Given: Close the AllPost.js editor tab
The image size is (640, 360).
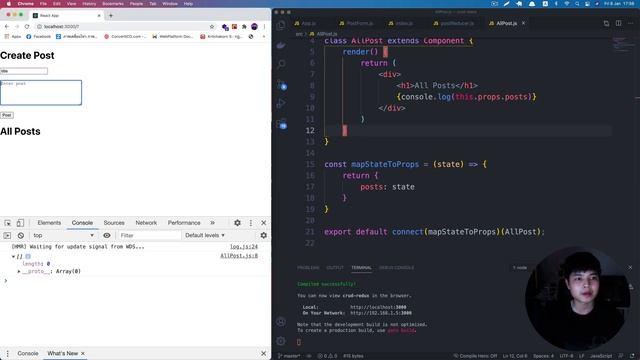Looking at the screenshot, I should pyautogui.click(x=523, y=23).
